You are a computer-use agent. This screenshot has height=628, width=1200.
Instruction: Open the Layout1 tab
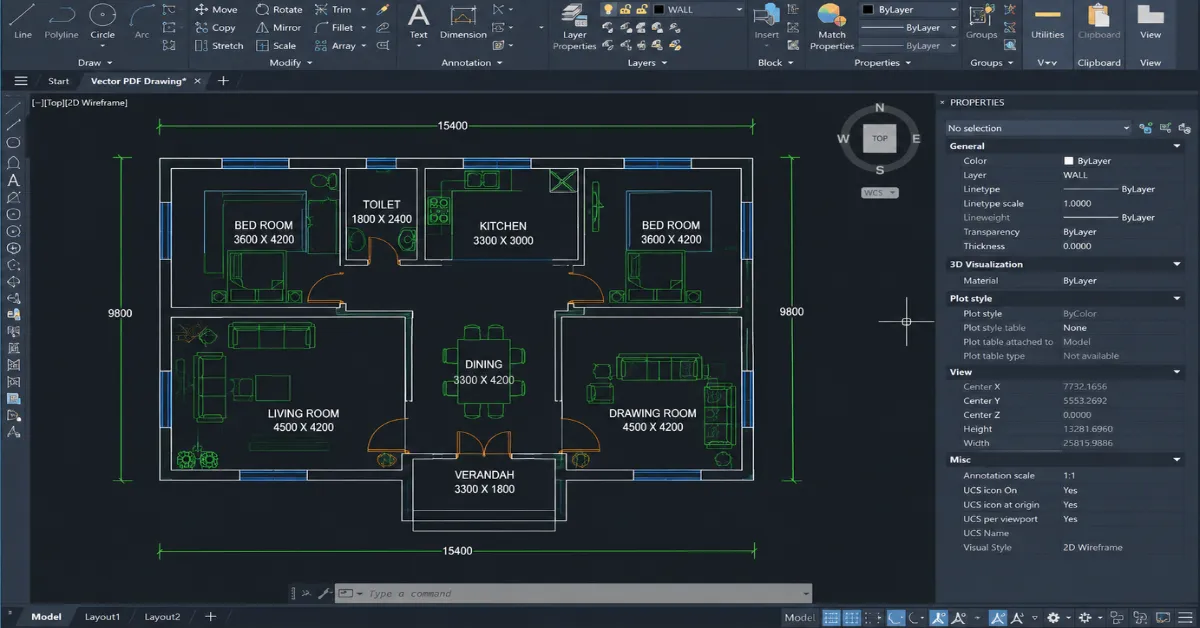102,617
